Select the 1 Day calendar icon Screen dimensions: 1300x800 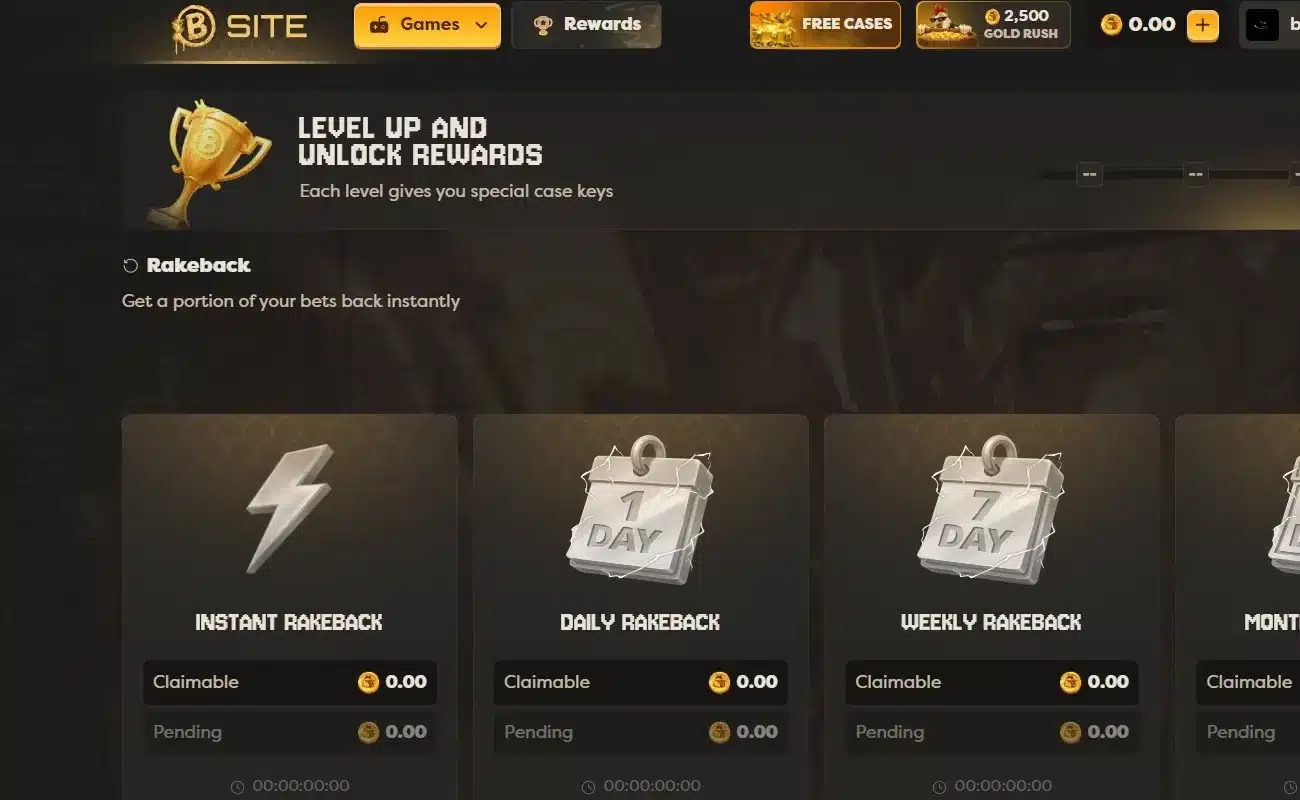pos(640,510)
